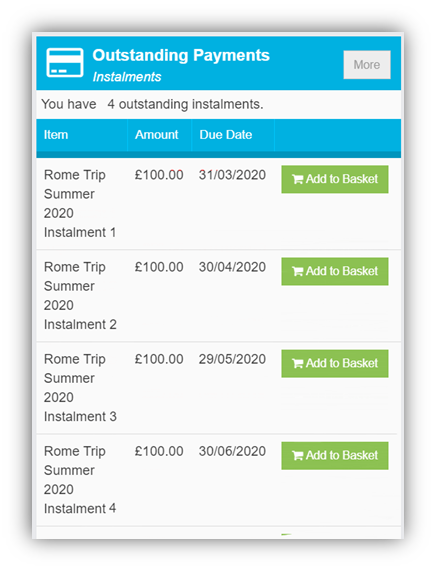Screen dimensions: 436x571
Task: Sort by the Item column header
Action: pos(56,135)
